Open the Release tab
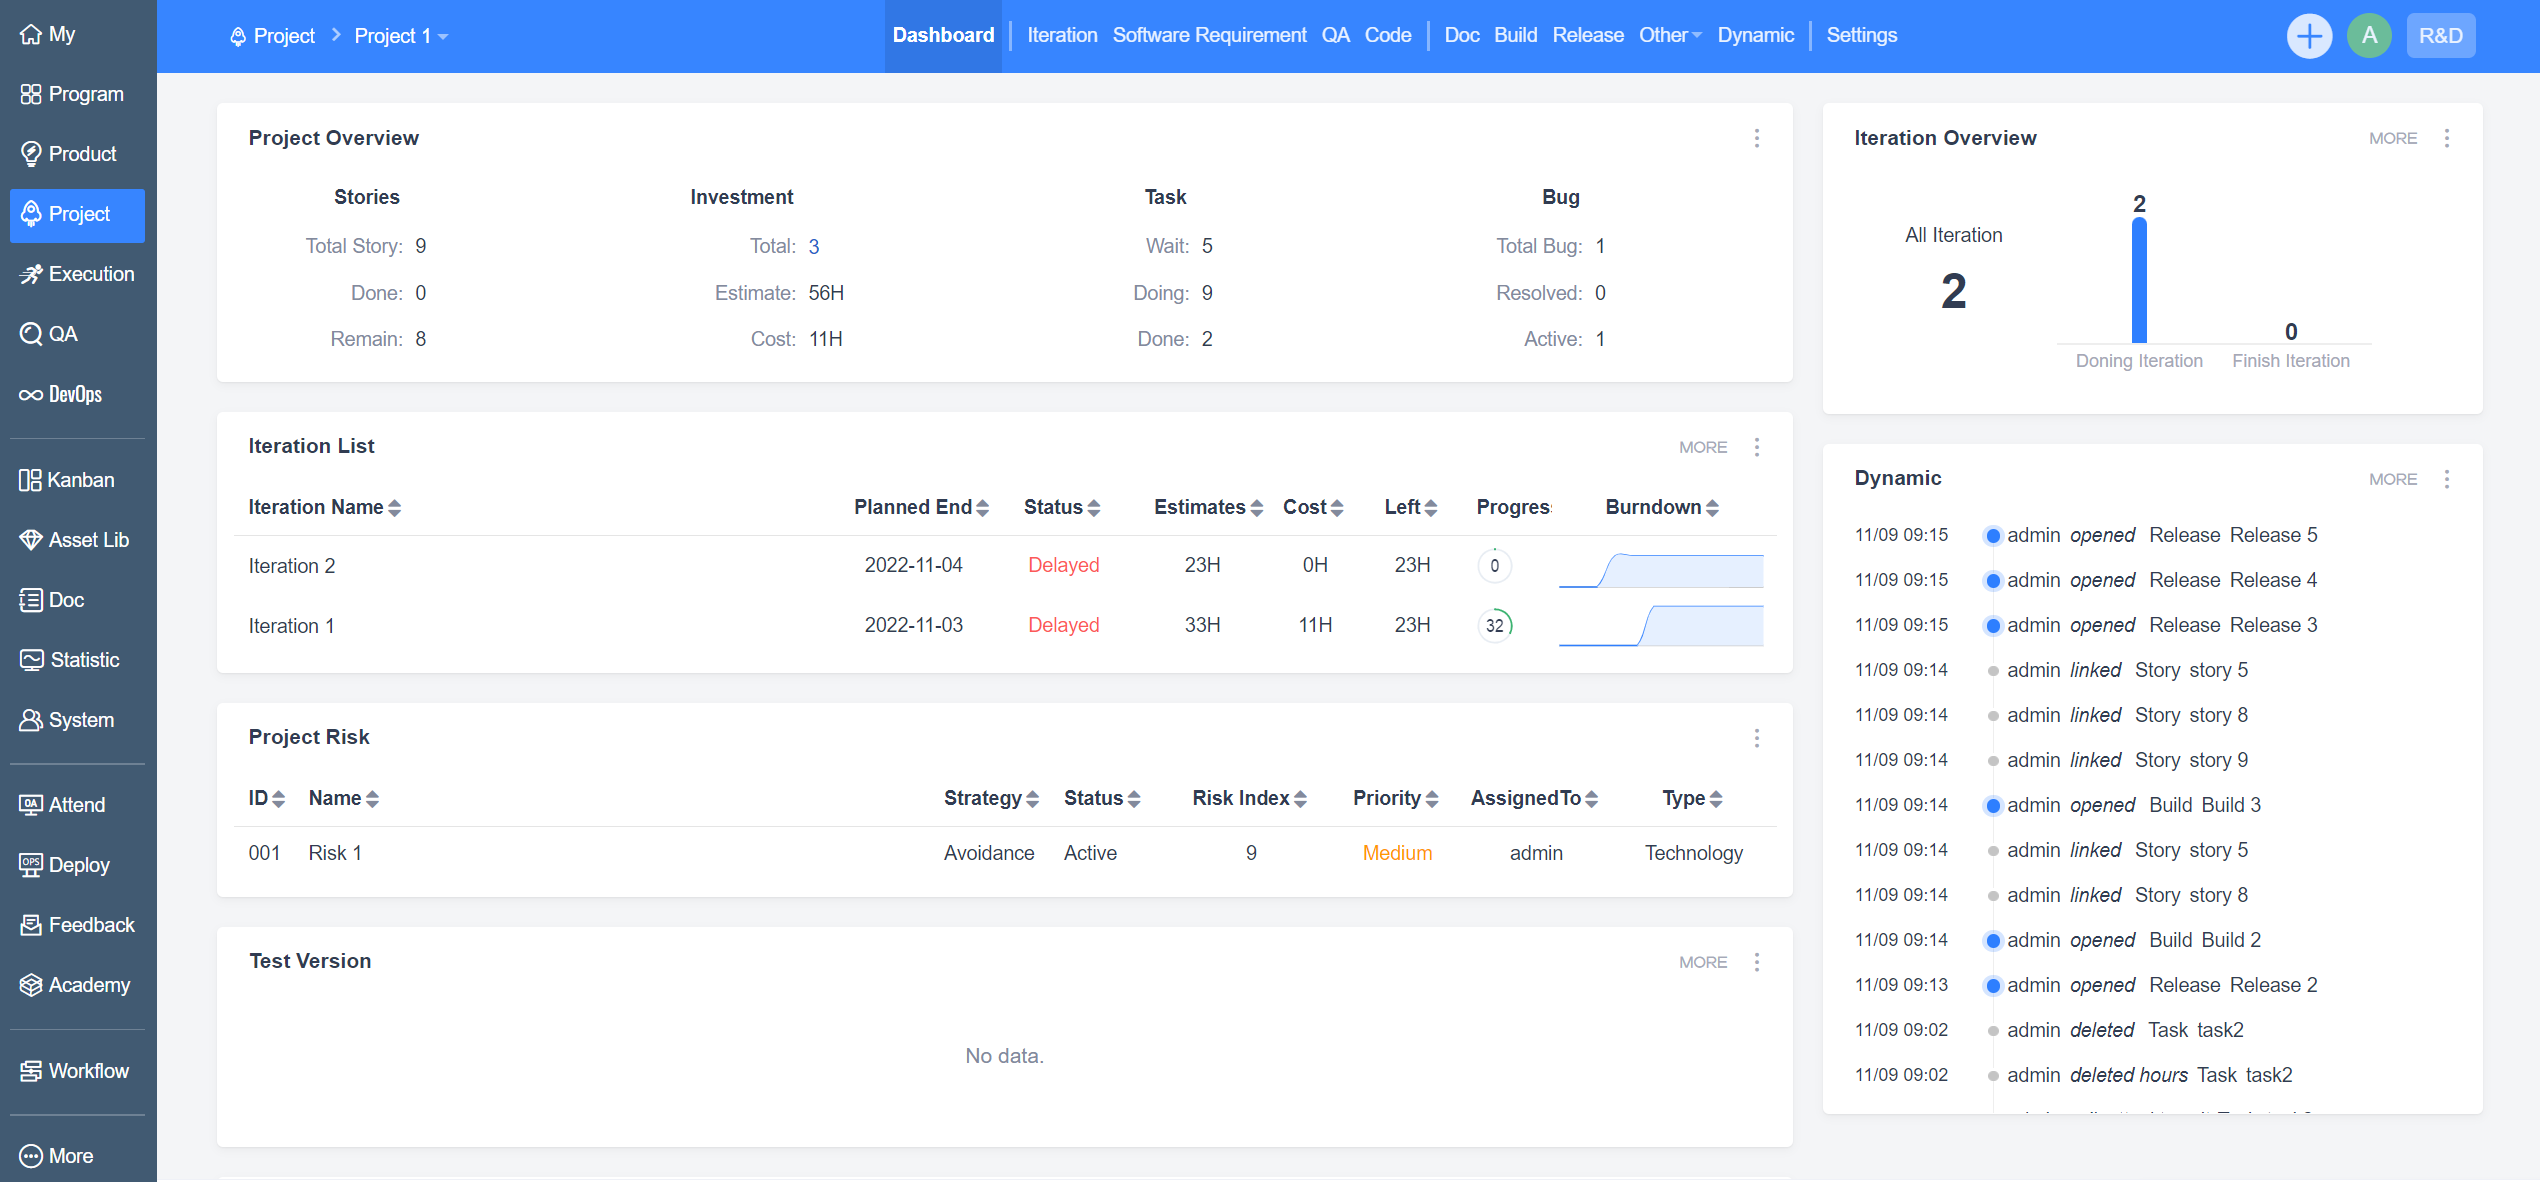The image size is (2540, 1182). [1587, 36]
